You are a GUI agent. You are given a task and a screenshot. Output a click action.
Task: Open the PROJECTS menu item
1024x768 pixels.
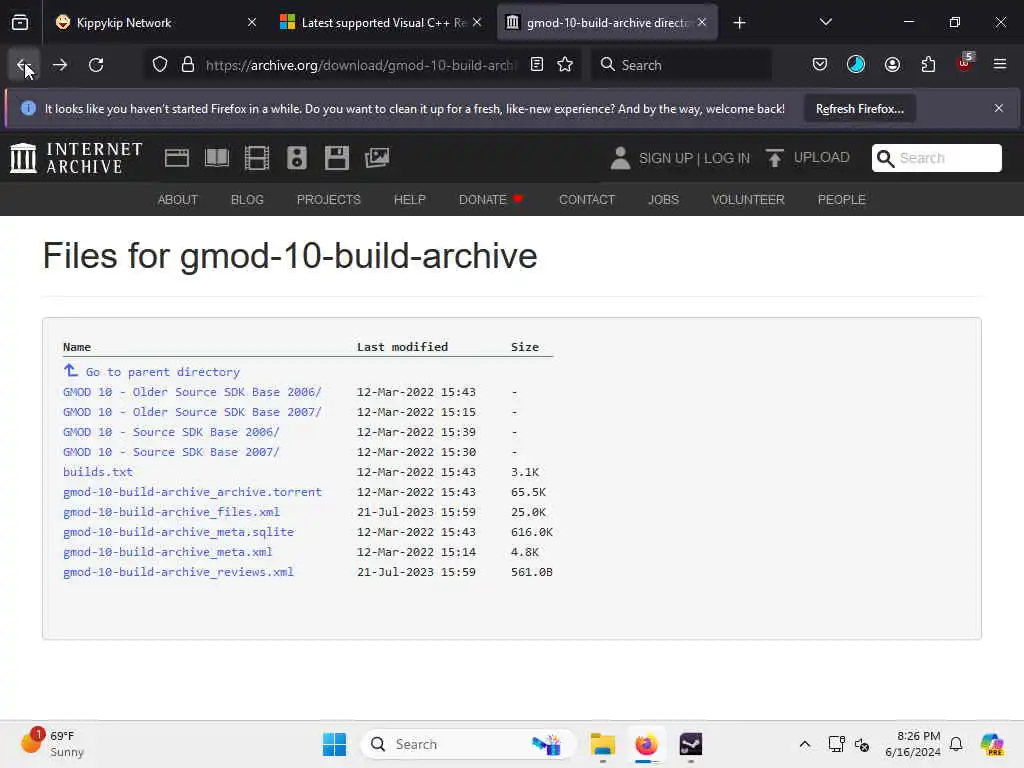pyautogui.click(x=328, y=200)
